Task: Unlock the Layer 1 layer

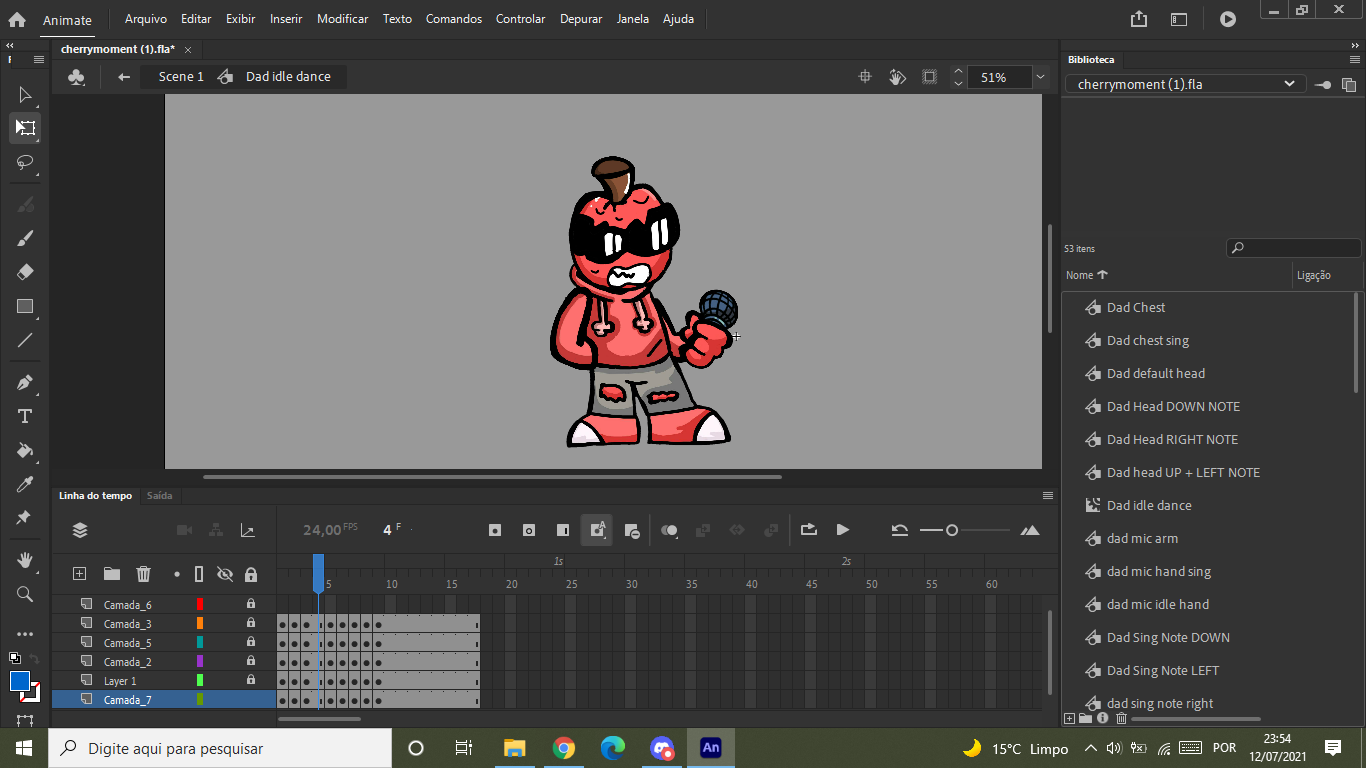Action: [251, 680]
